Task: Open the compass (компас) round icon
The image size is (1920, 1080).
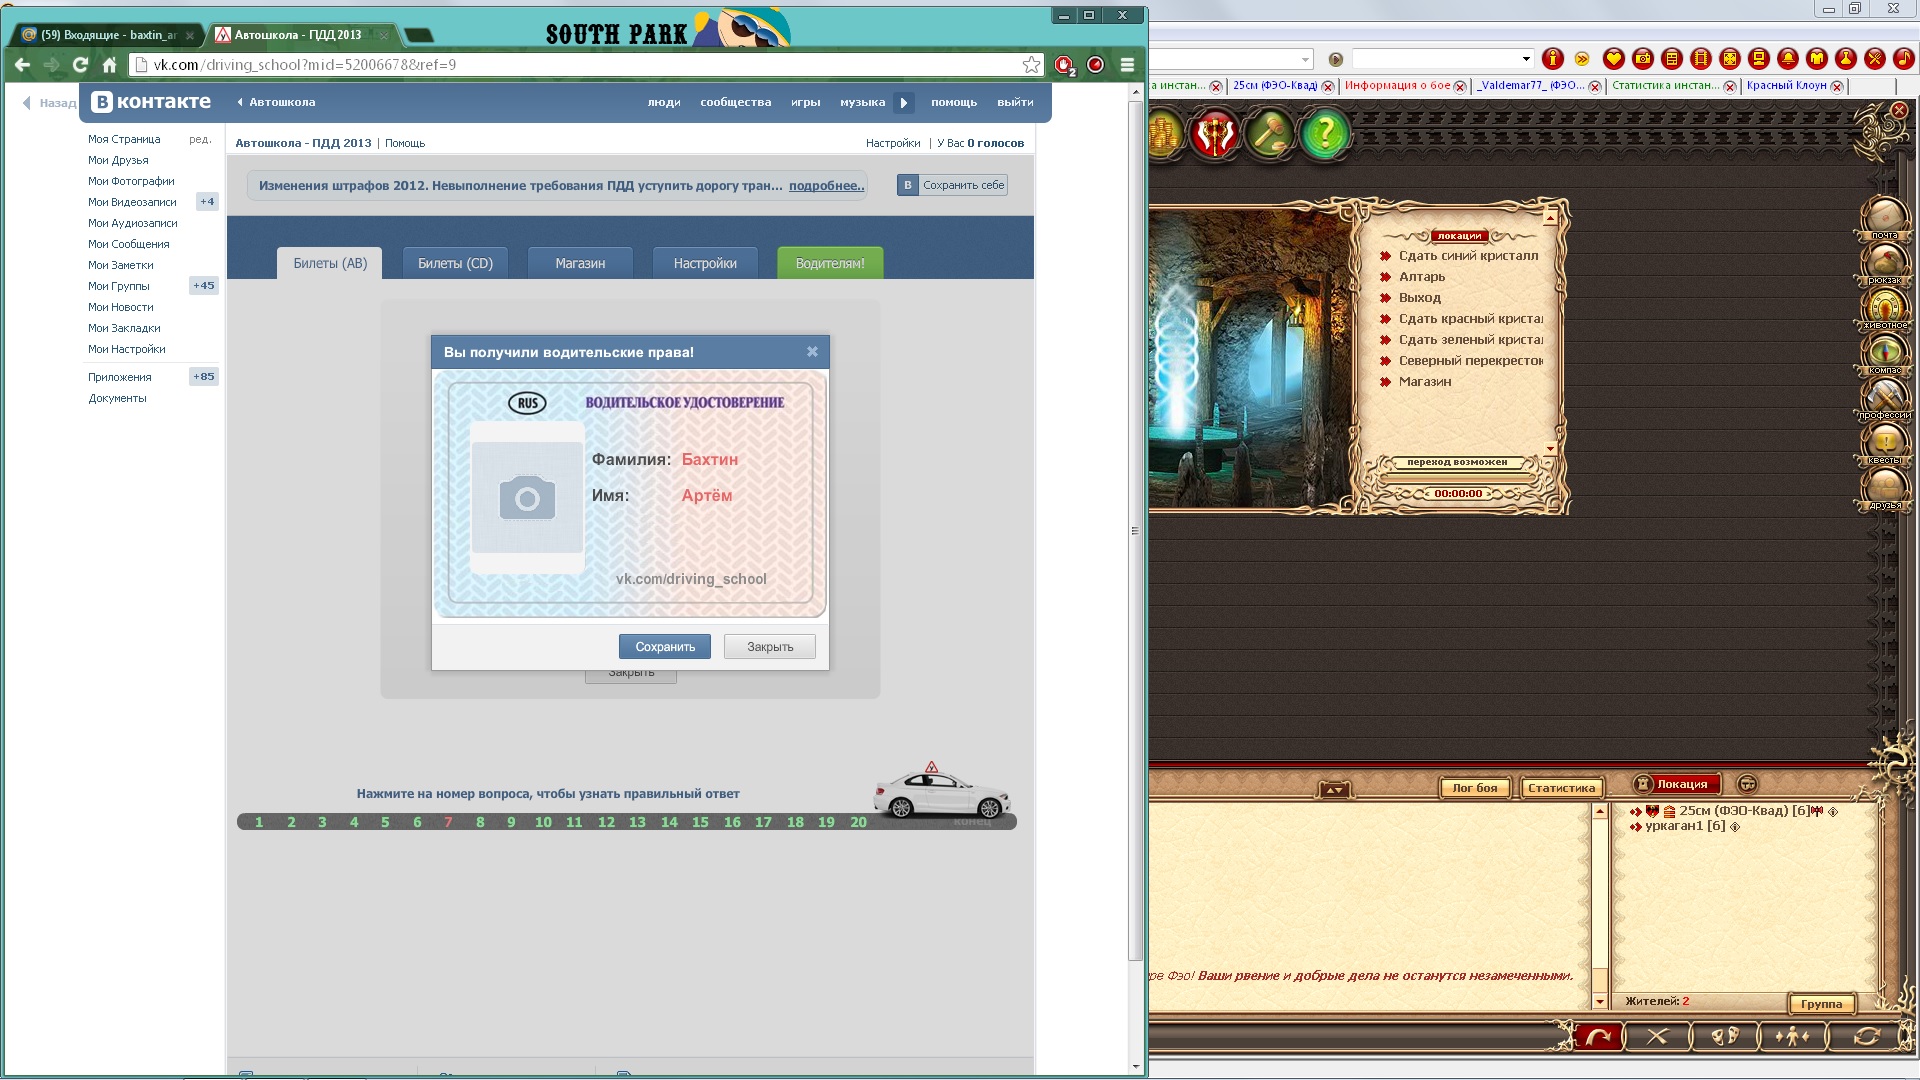Action: pos(1885,352)
